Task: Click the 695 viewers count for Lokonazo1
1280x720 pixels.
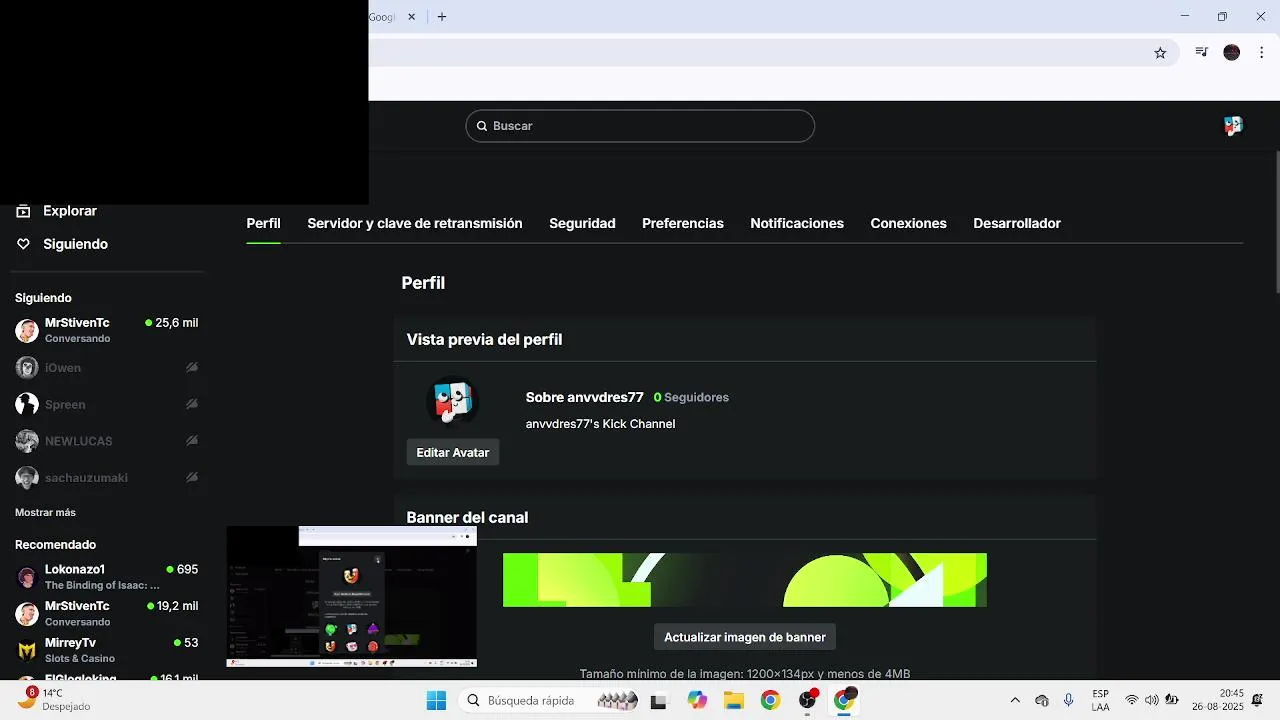Action: click(x=182, y=569)
